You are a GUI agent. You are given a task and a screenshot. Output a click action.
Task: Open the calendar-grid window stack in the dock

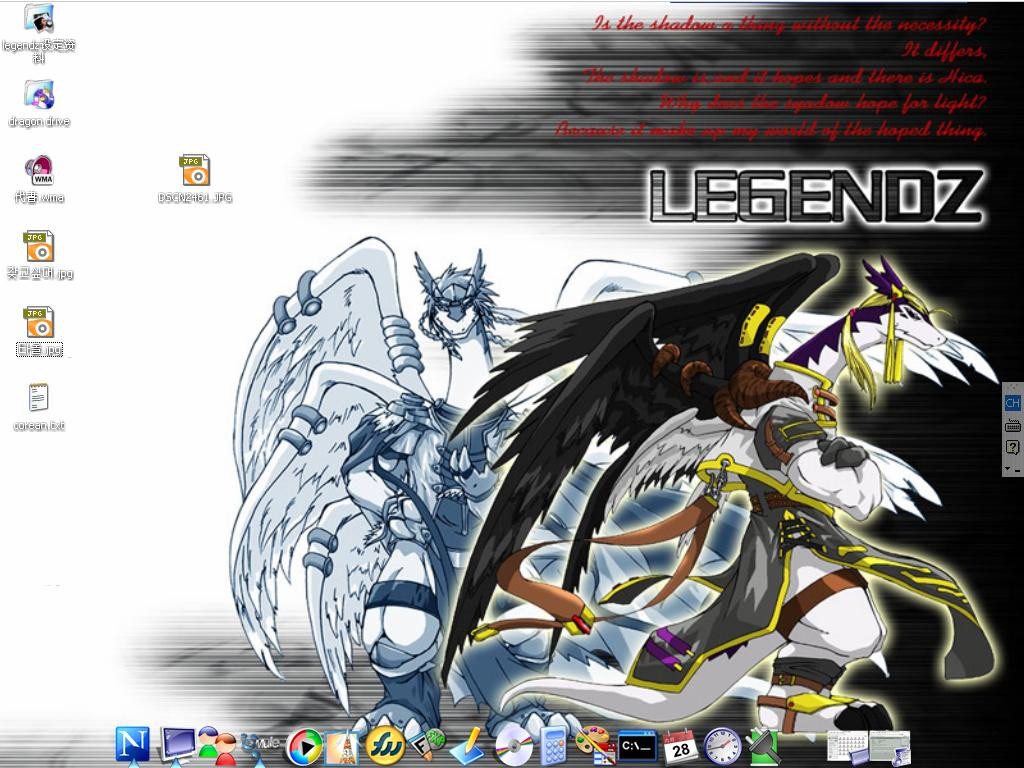[x=847, y=746]
